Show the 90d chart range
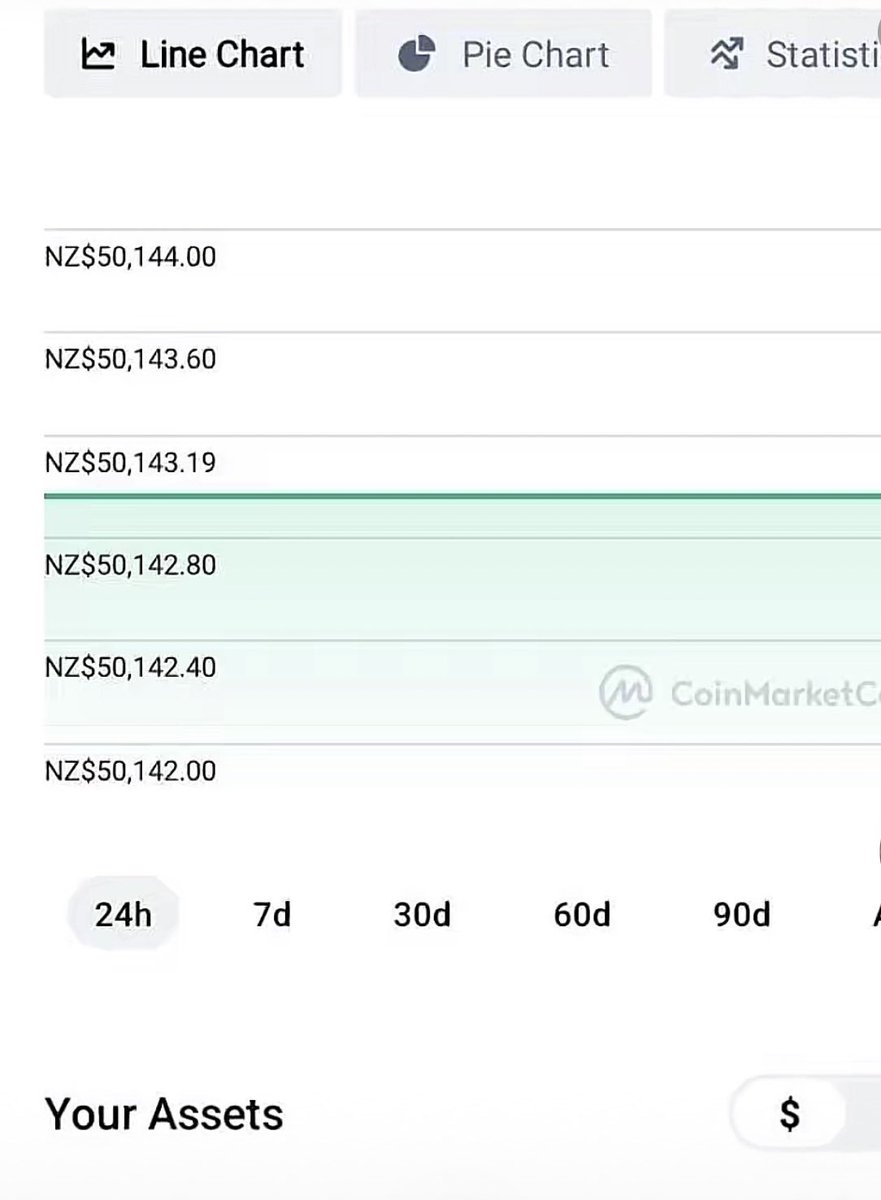 tap(742, 914)
